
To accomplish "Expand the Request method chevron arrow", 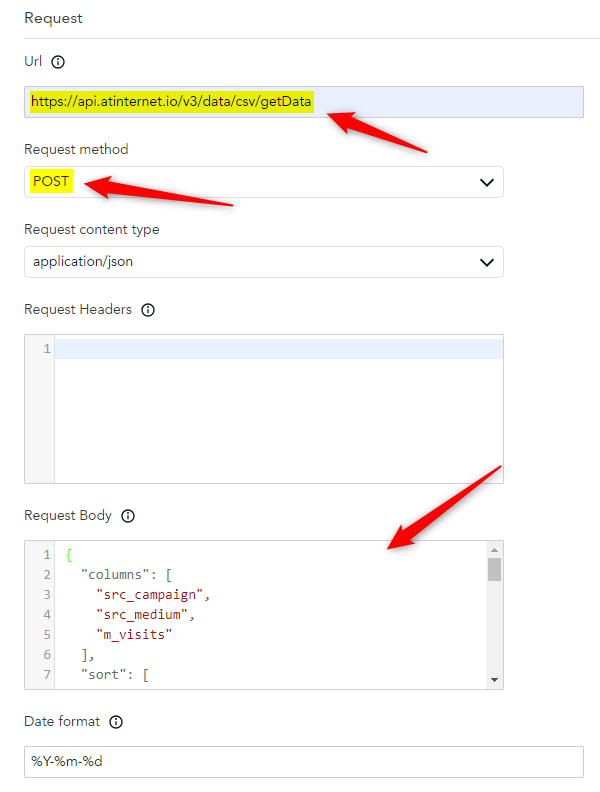I will [x=487, y=182].
